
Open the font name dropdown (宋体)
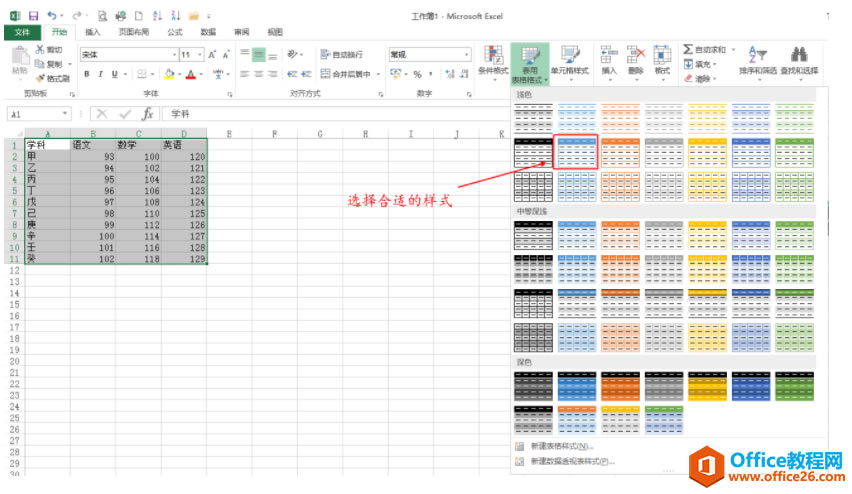(174, 54)
